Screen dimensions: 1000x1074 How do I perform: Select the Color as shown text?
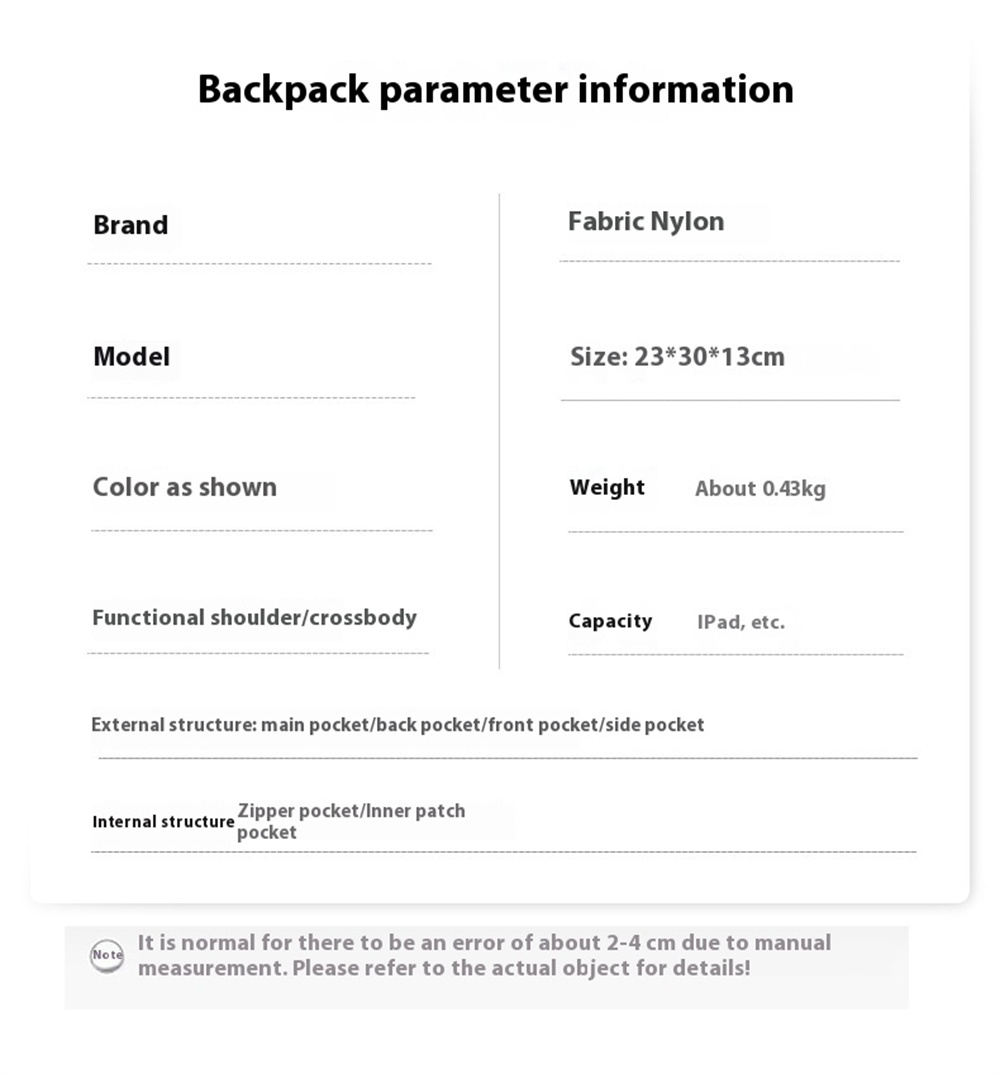185,487
